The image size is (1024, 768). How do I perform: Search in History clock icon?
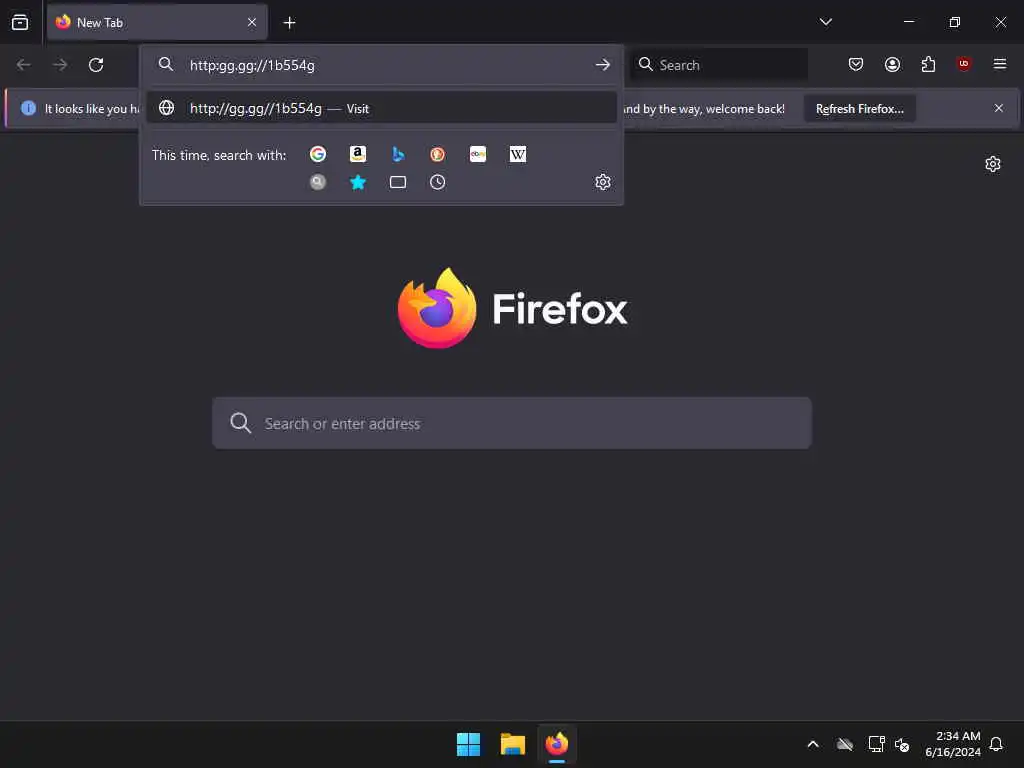coord(438,182)
